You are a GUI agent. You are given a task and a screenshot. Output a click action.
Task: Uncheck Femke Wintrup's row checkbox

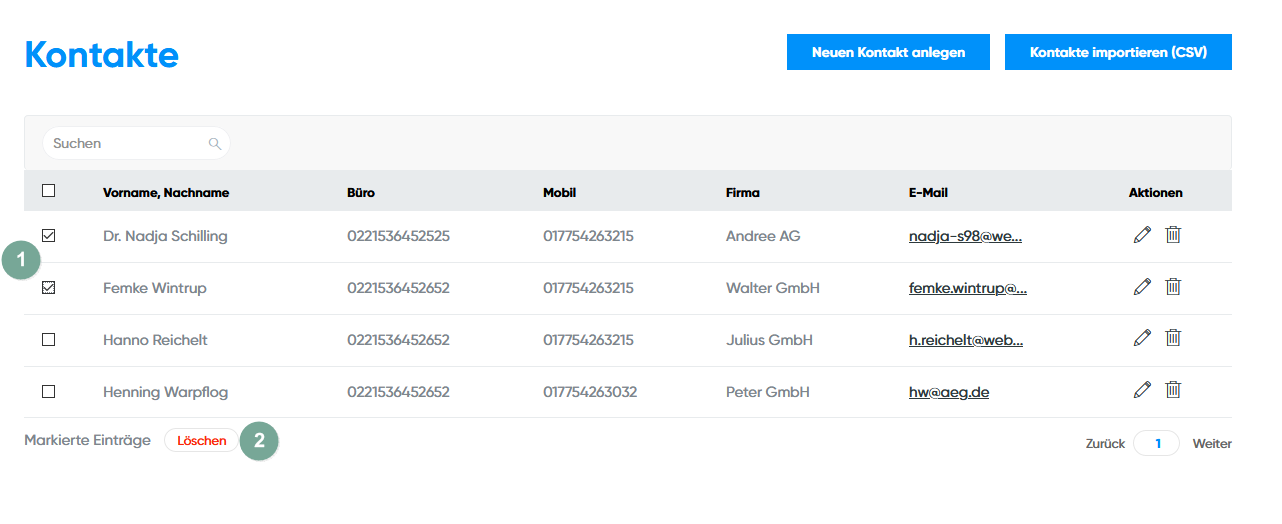point(49,288)
